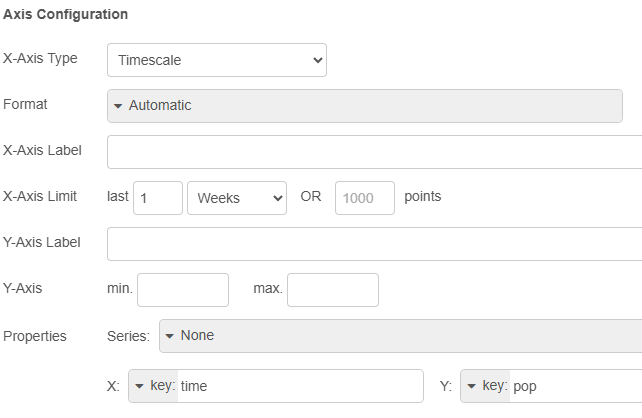Viewport: 642px width, 418px height.
Task: Click the X-Axis Label text field
Action: pos(374,152)
